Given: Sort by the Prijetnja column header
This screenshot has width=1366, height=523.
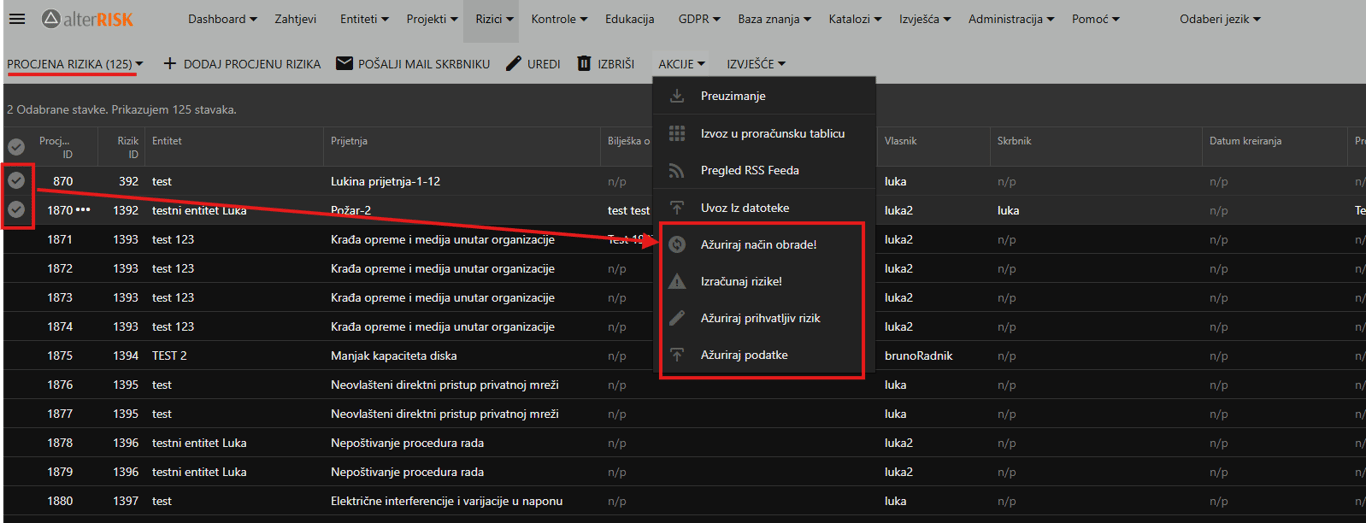Looking at the screenshot, I should click(350, 141).
